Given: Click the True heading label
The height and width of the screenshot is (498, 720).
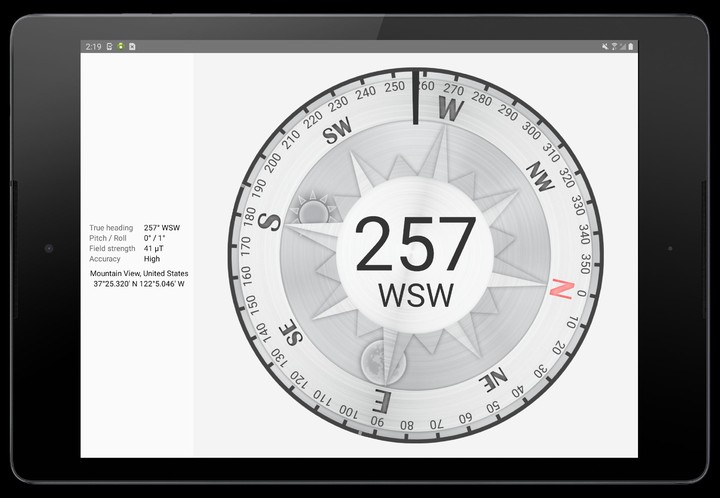Looking at the screenshot, I should coord(111,228).
